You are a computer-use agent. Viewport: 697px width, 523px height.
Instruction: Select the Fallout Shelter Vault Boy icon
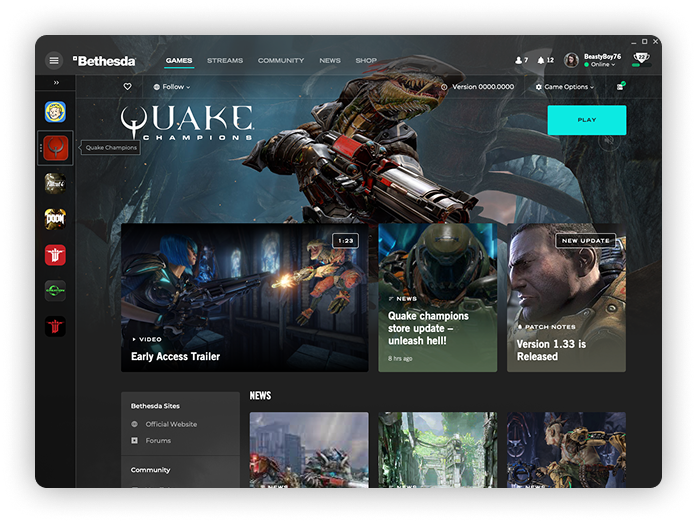click(x=56, y=112)
